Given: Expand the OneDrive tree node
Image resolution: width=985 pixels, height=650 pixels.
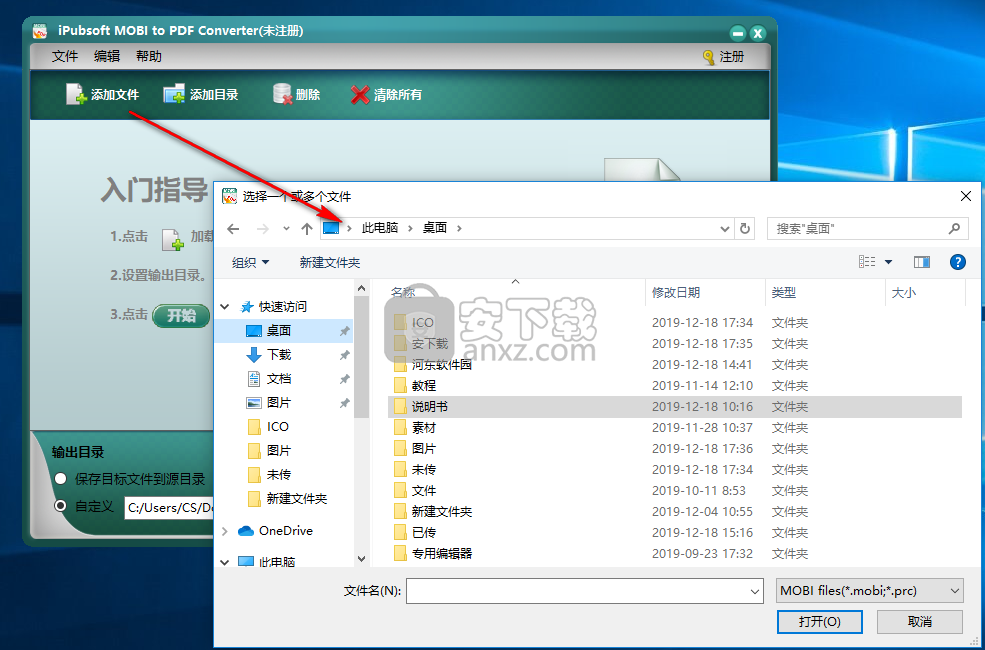Looking at the screenshot, I should click(225, 531).
